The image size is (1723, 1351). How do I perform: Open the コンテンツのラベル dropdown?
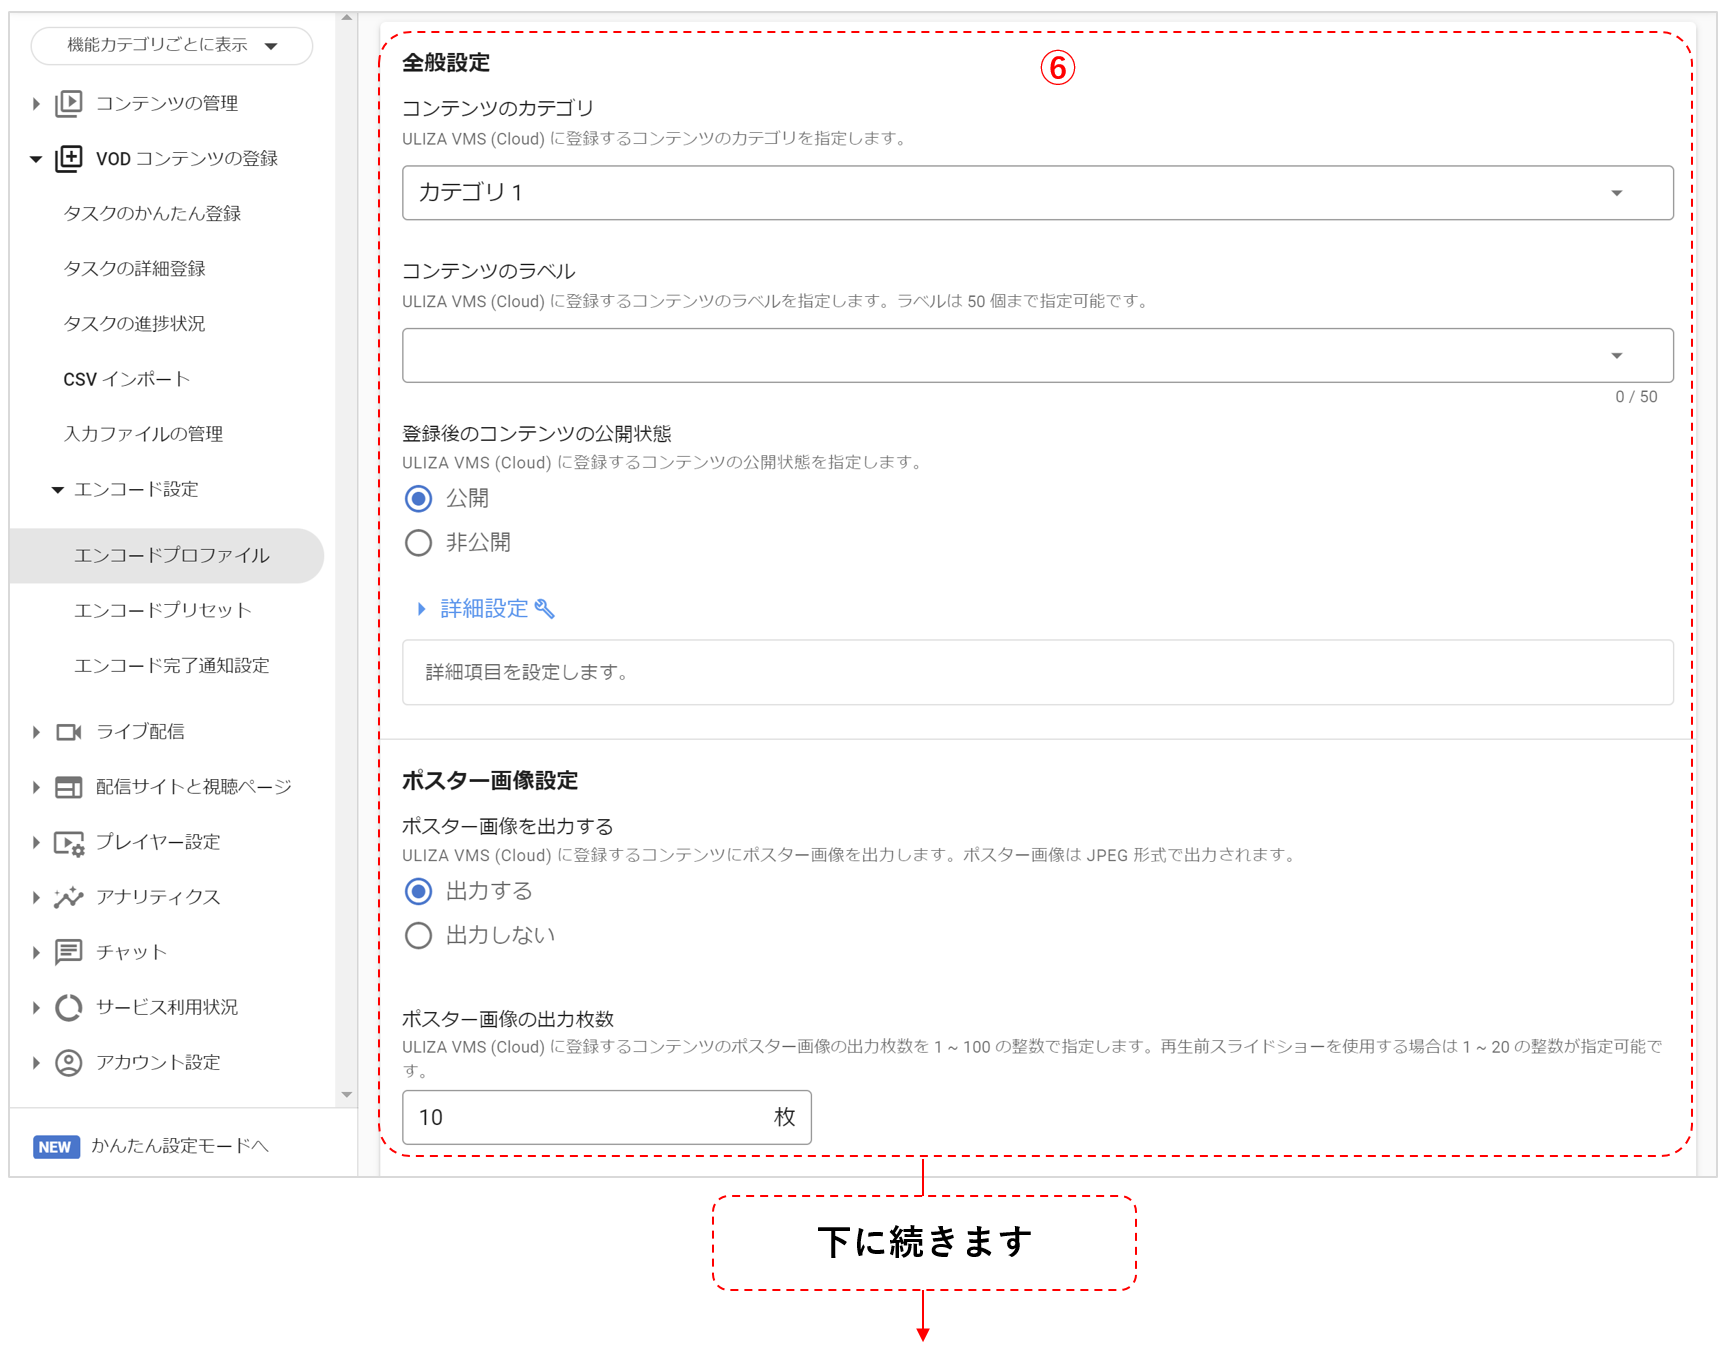(x=1037, y=355)
